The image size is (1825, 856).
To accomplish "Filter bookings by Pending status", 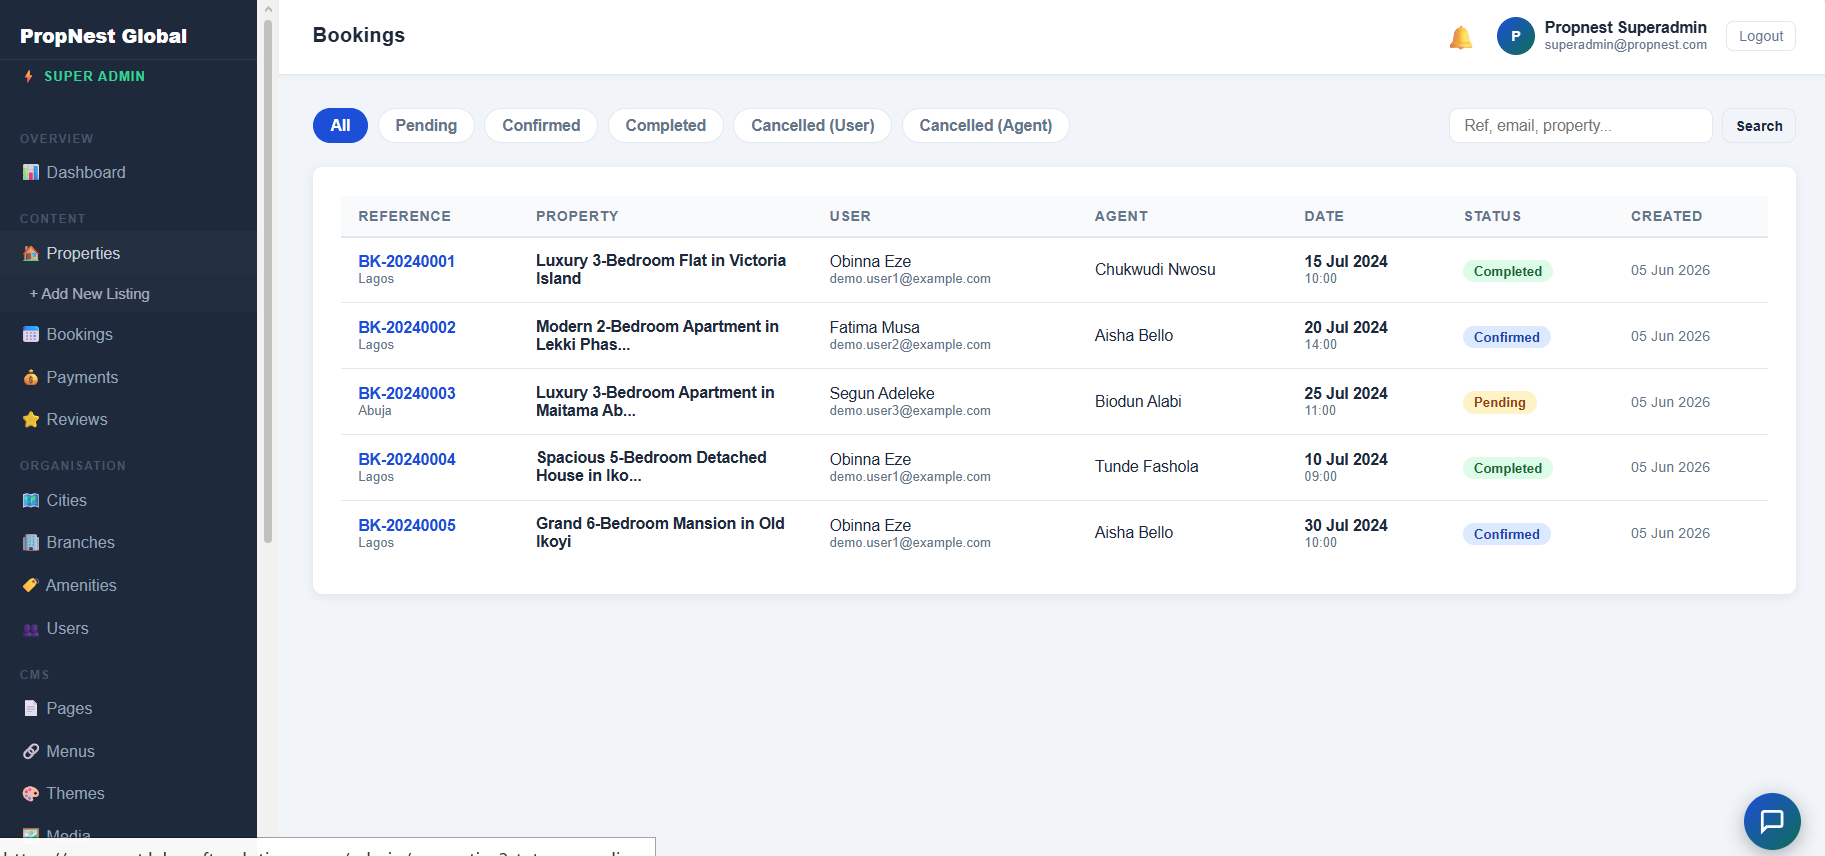I will click(426, 125).
